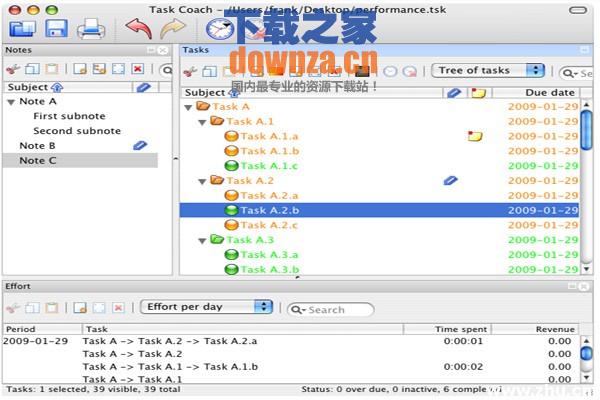Collapse Task A.3 disclosure triangle
This screenshot has width=600, height=400.
(202, 241)
